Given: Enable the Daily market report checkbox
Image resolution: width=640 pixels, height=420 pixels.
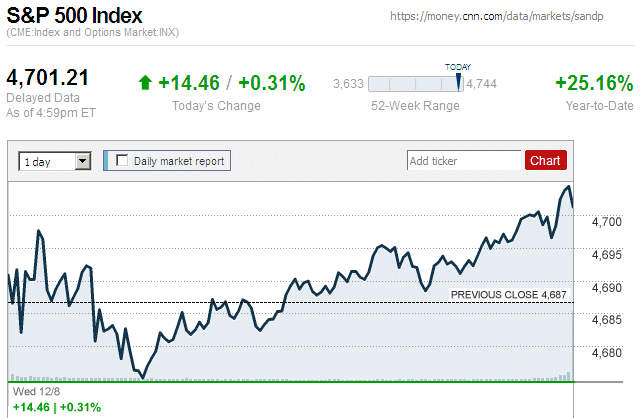Looking at the screenshot, I should tap(123, 160).
